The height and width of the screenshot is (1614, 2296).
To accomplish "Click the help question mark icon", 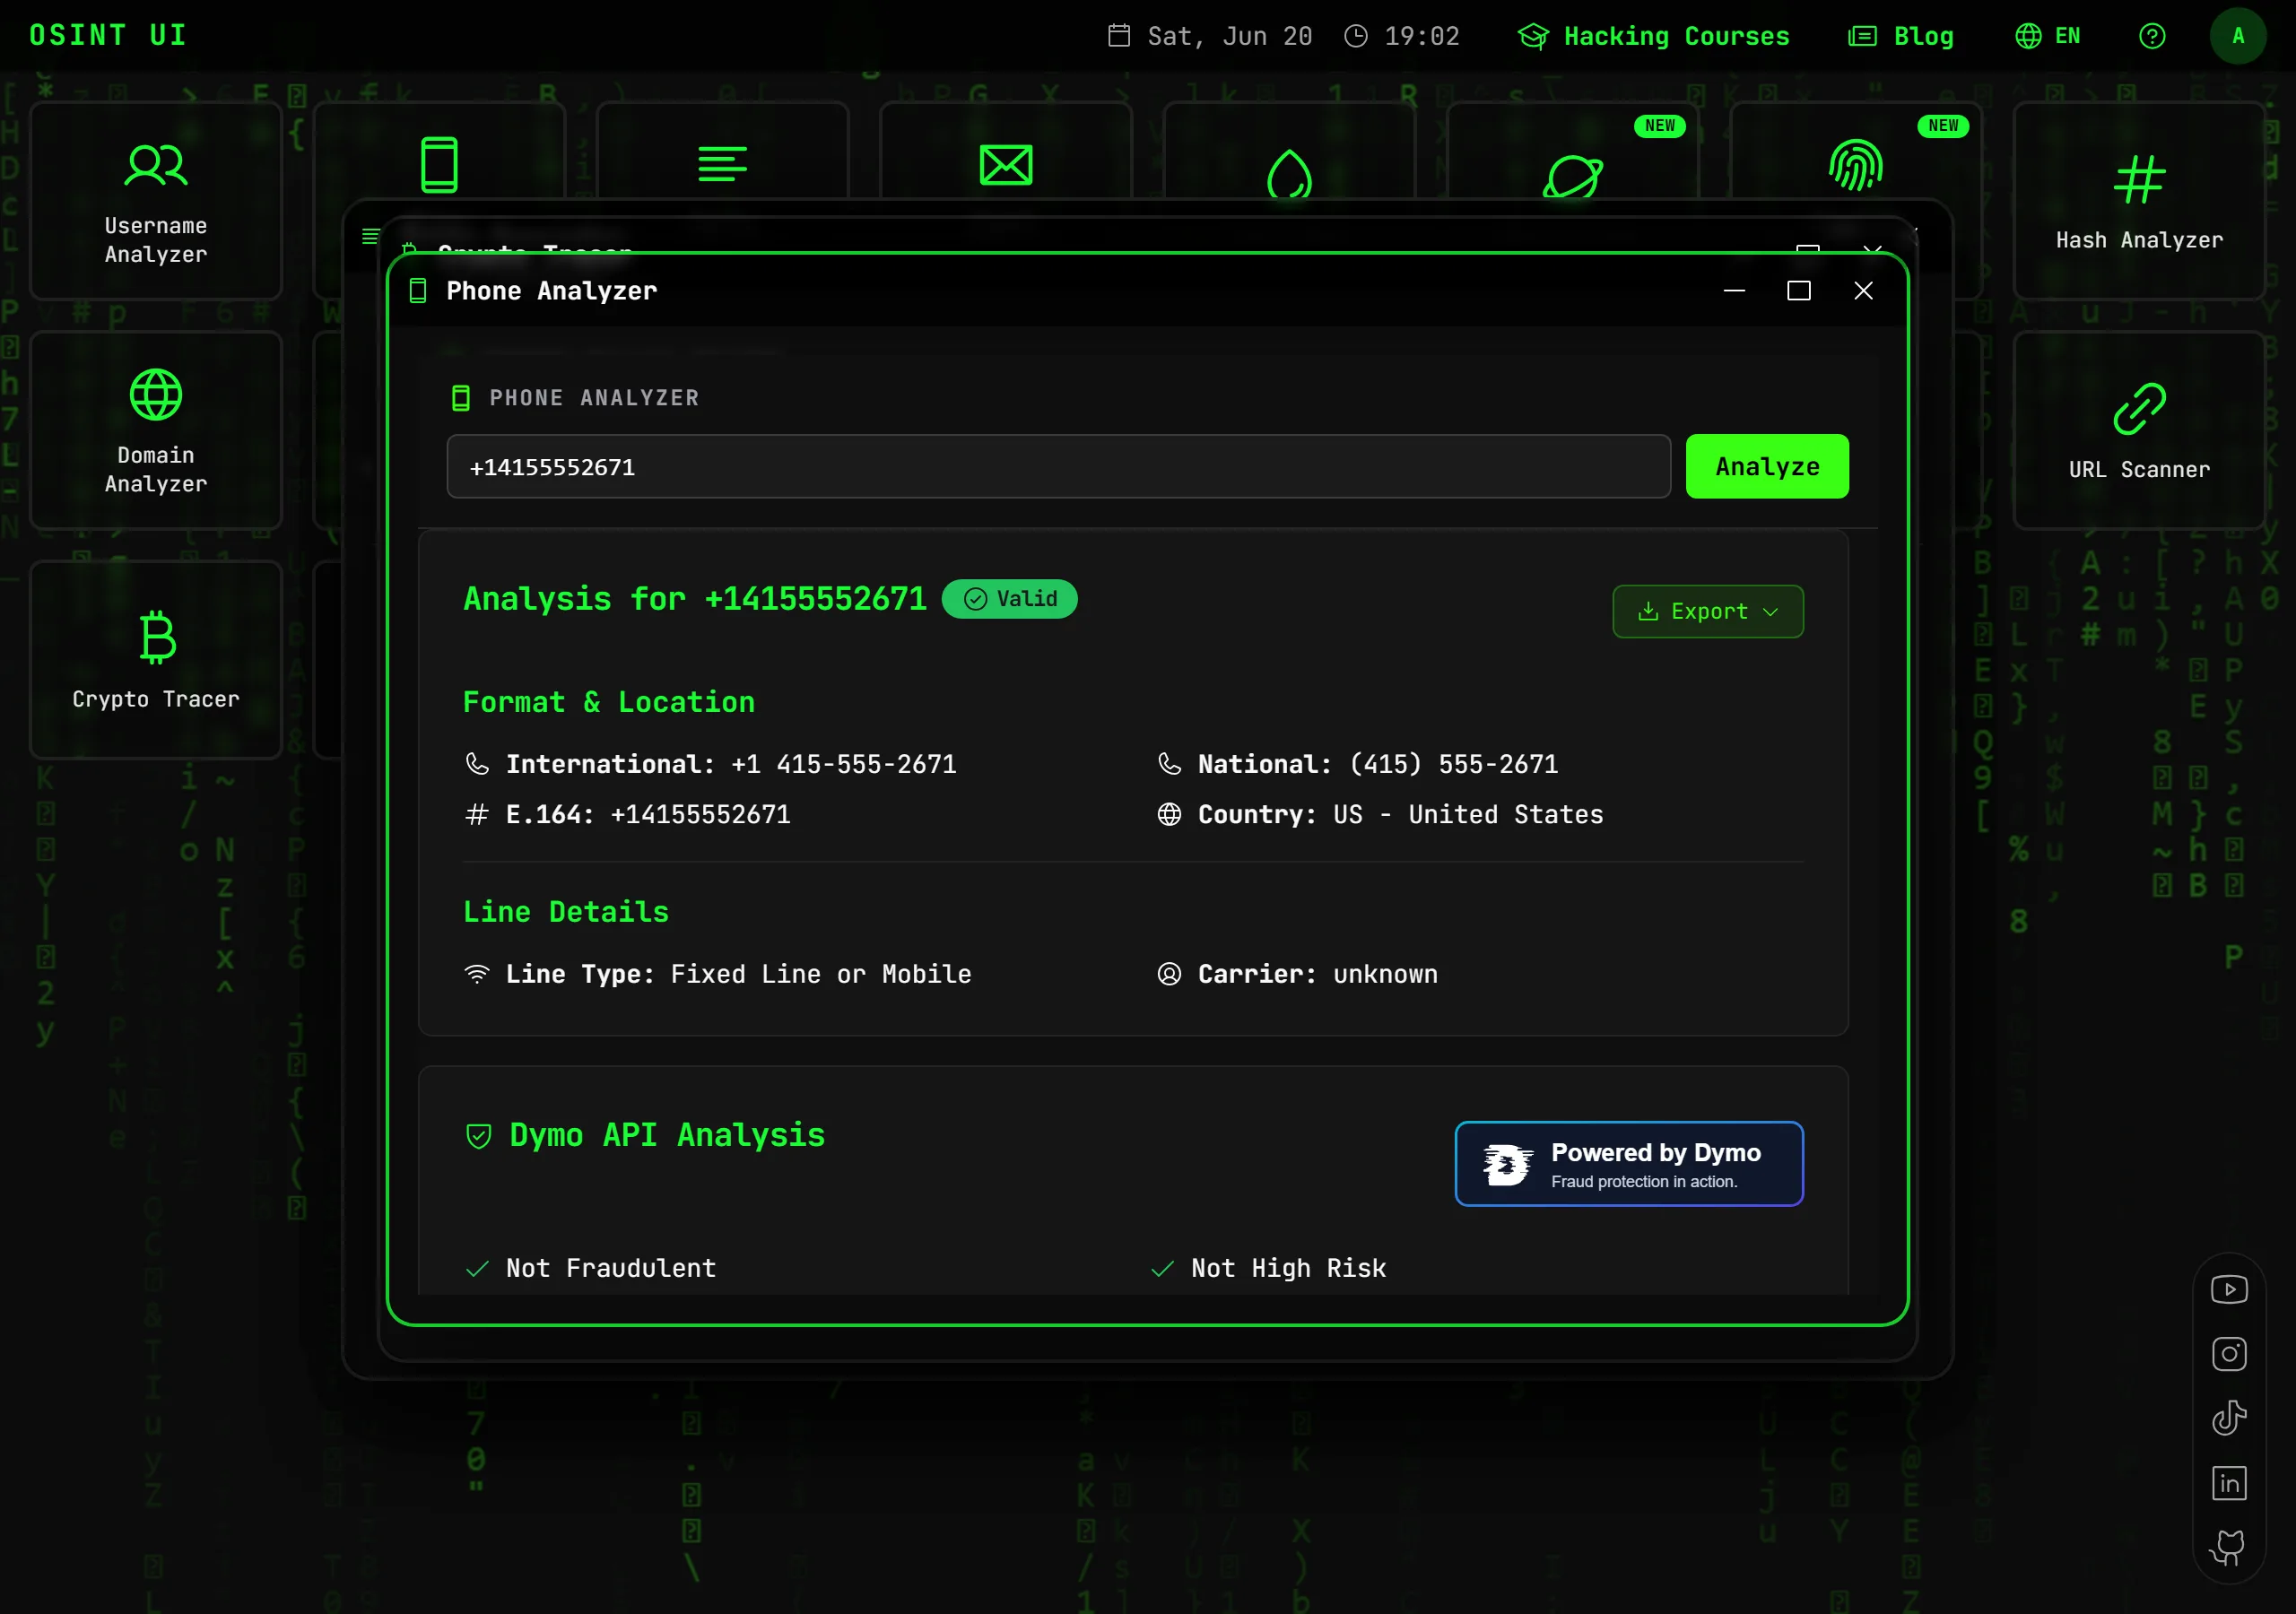I will [2152, 36].
